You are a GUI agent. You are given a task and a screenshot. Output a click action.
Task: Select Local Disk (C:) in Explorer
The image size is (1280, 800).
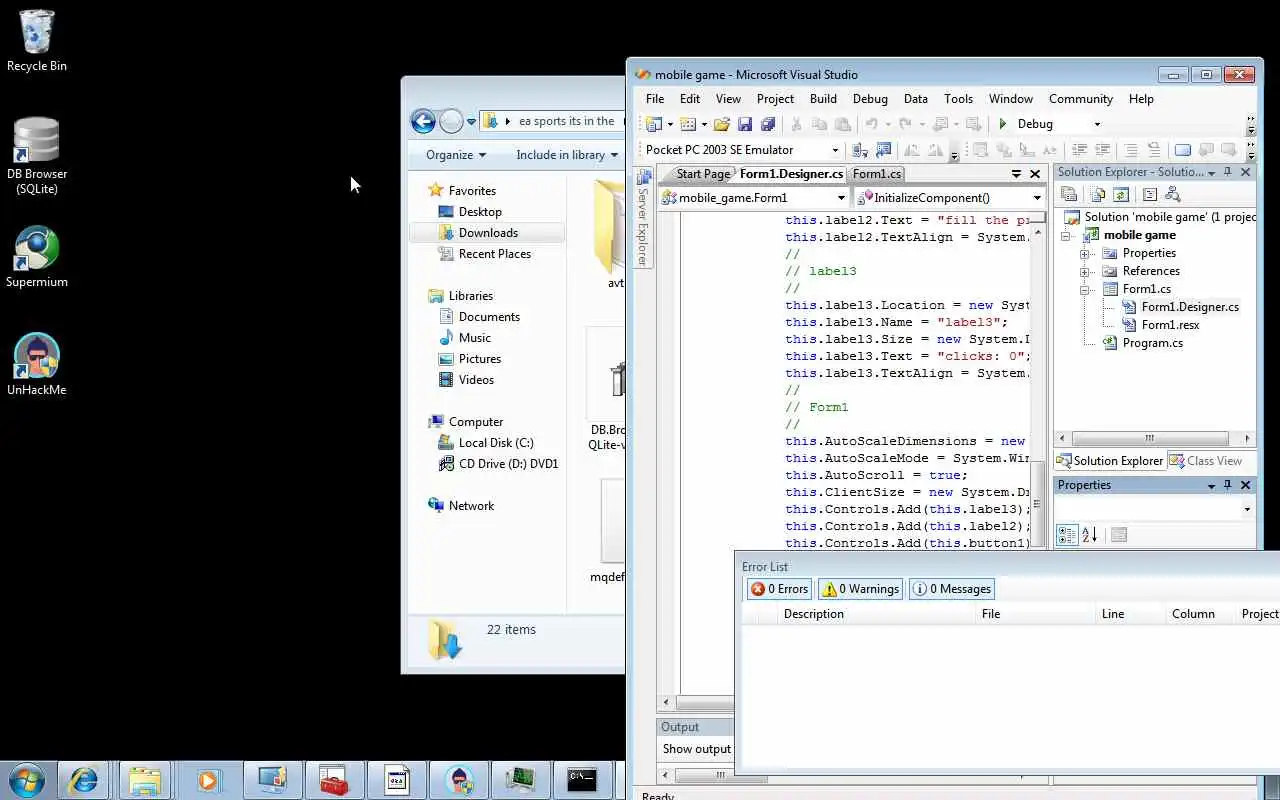click(x=496, y=443)
